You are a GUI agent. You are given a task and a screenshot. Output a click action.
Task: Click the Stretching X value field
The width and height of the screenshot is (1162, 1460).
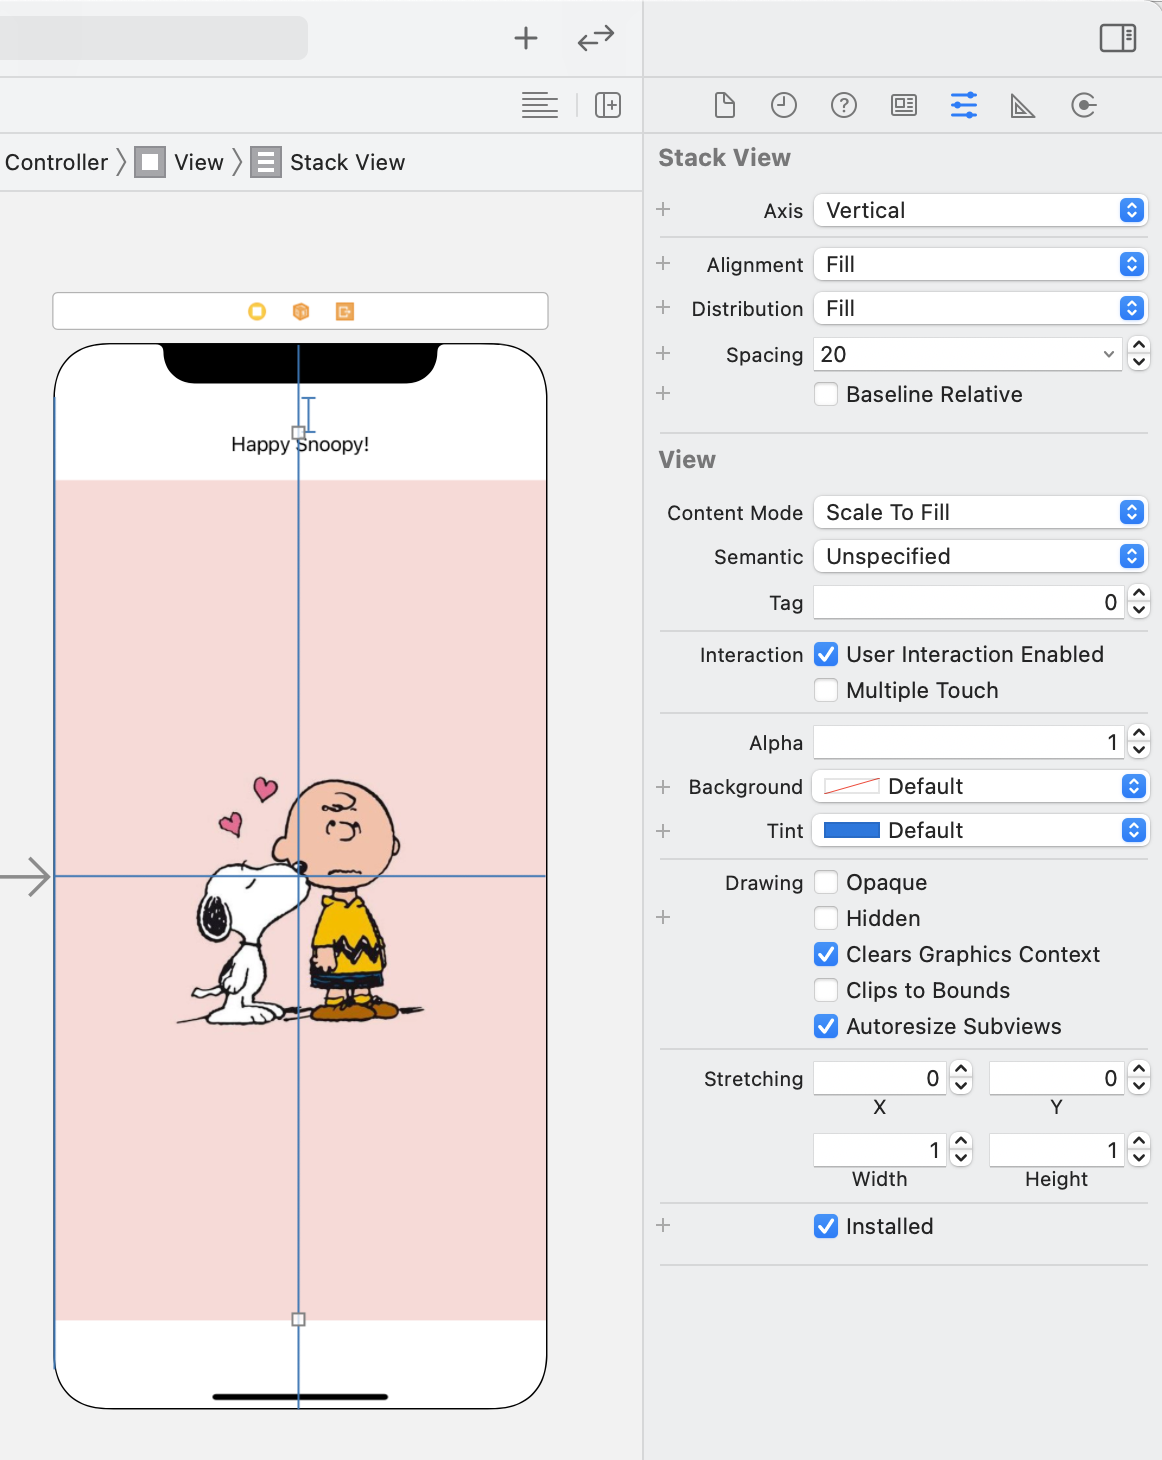point(880,1078)
